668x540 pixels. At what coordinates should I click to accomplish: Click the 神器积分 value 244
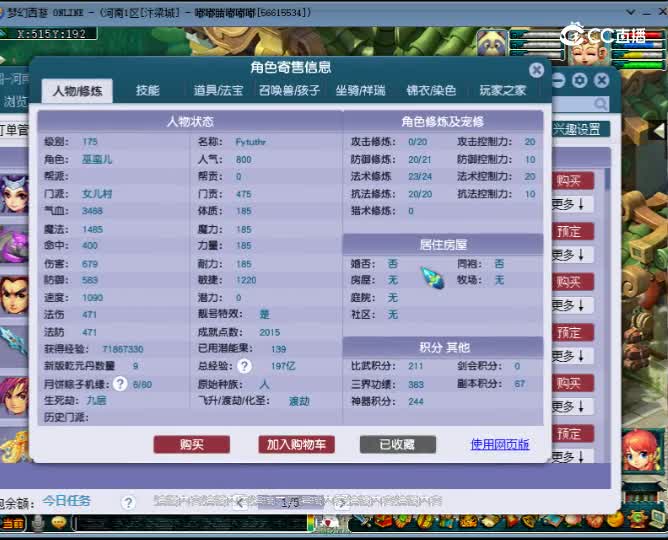click(x=415, y=401)
